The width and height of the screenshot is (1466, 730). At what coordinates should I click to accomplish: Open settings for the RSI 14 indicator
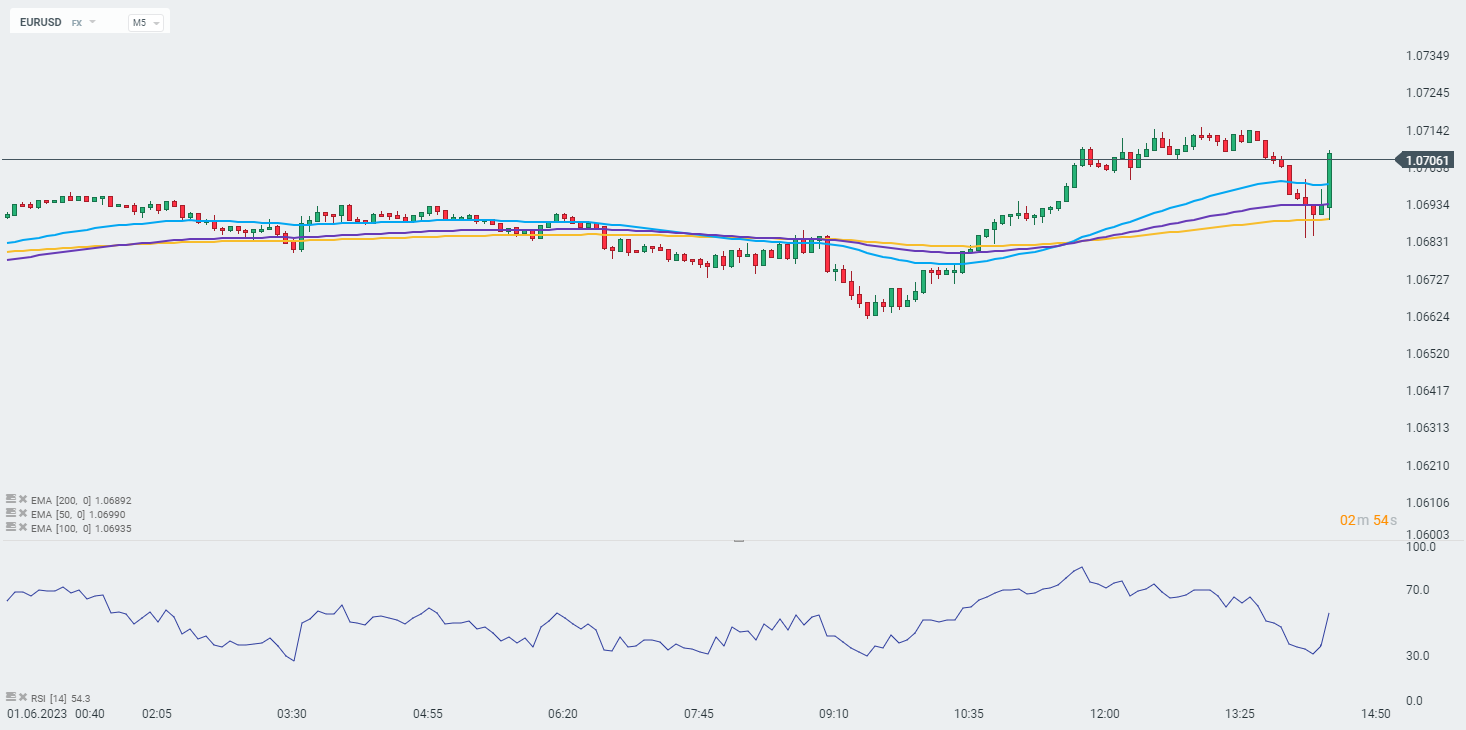pos(11,697)
